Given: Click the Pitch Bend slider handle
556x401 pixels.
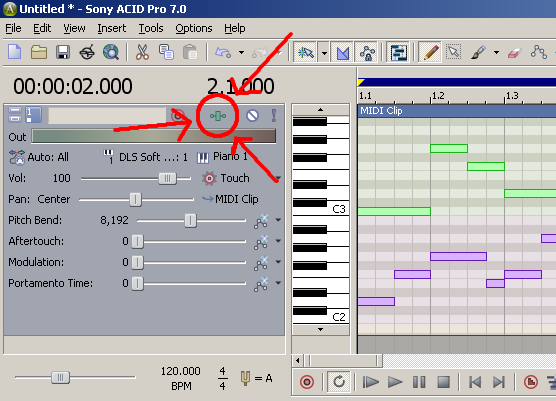Looking at the screenshot, I should coord(190,221).
